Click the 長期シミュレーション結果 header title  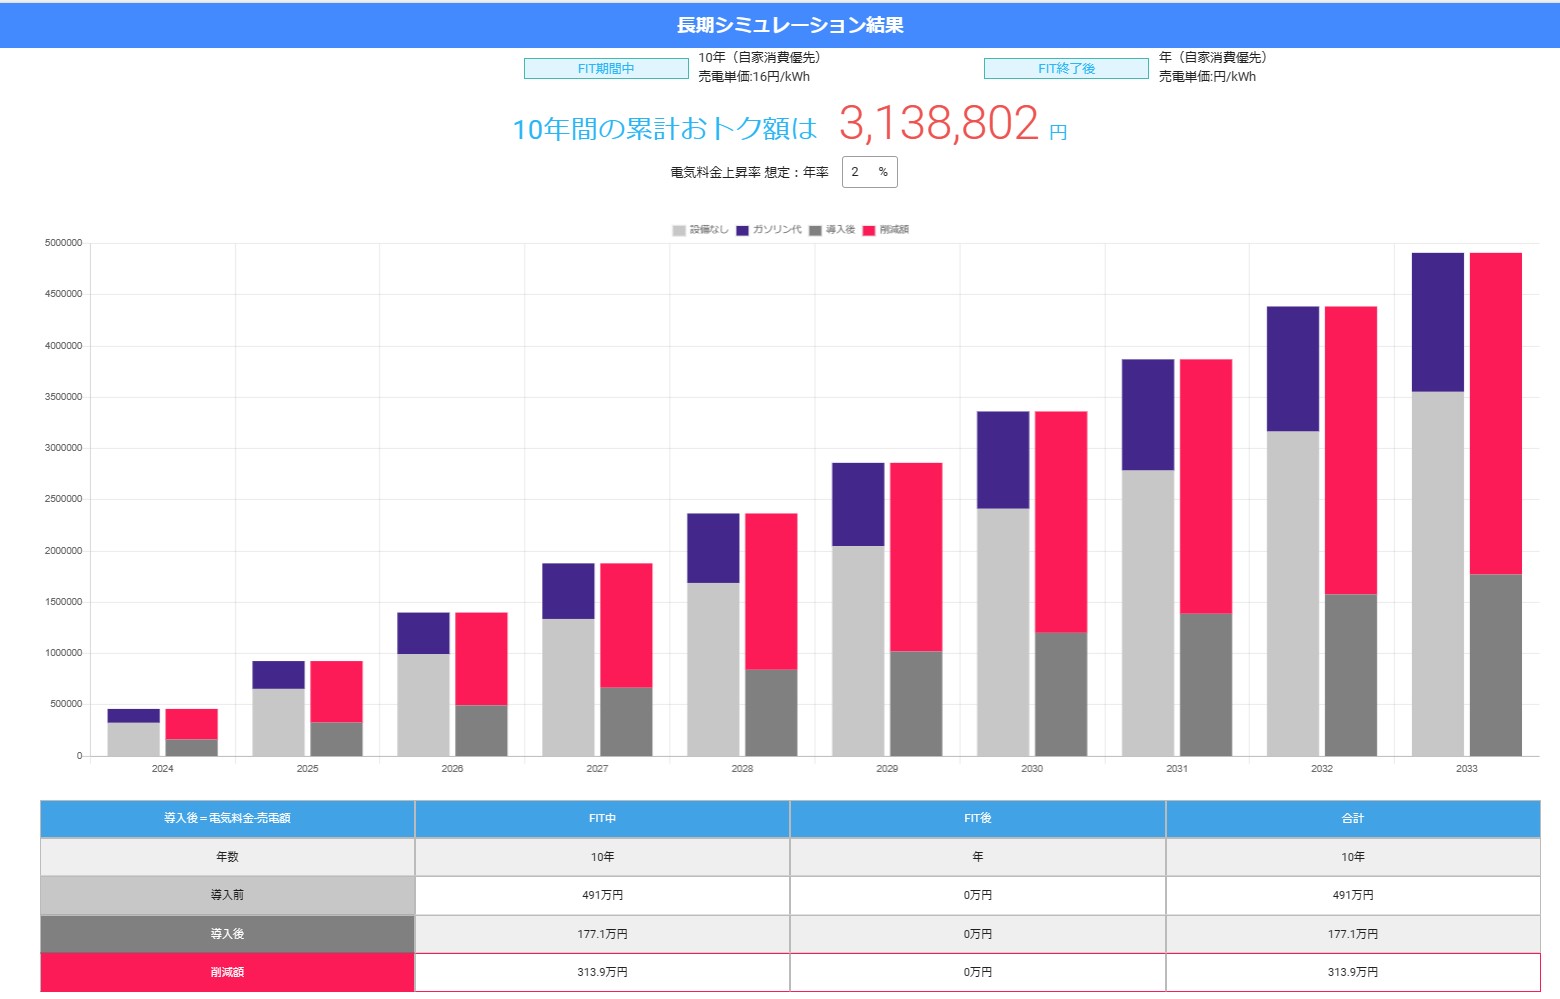point(790,25)
